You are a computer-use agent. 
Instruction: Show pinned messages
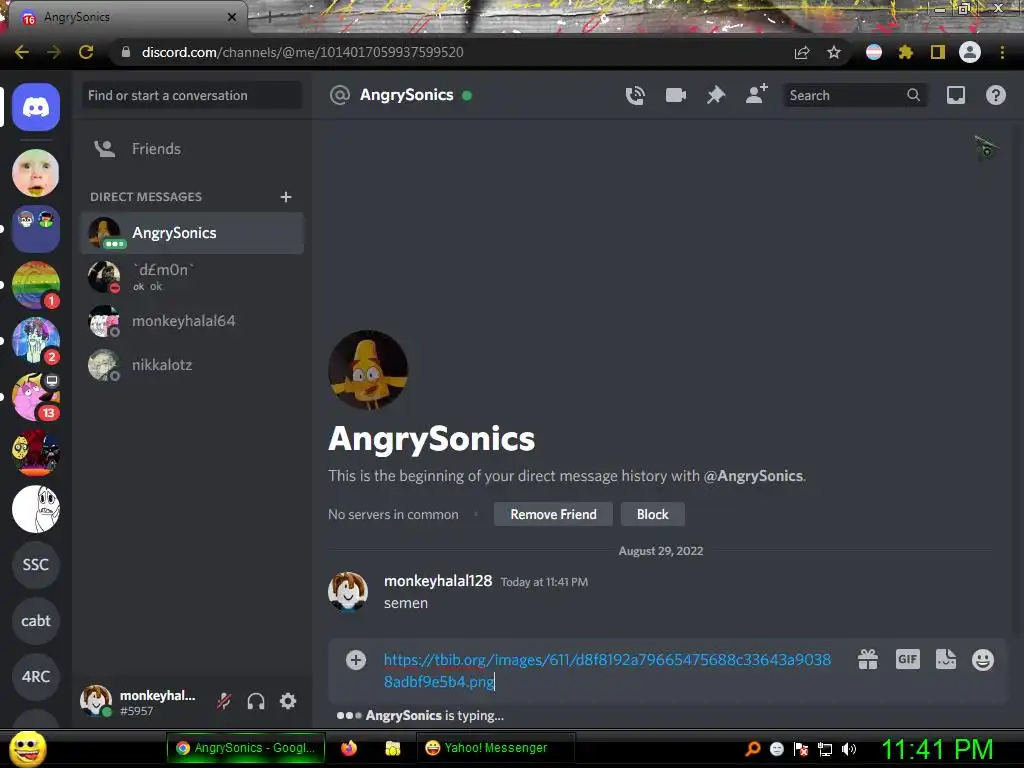(x=716, y=95)
